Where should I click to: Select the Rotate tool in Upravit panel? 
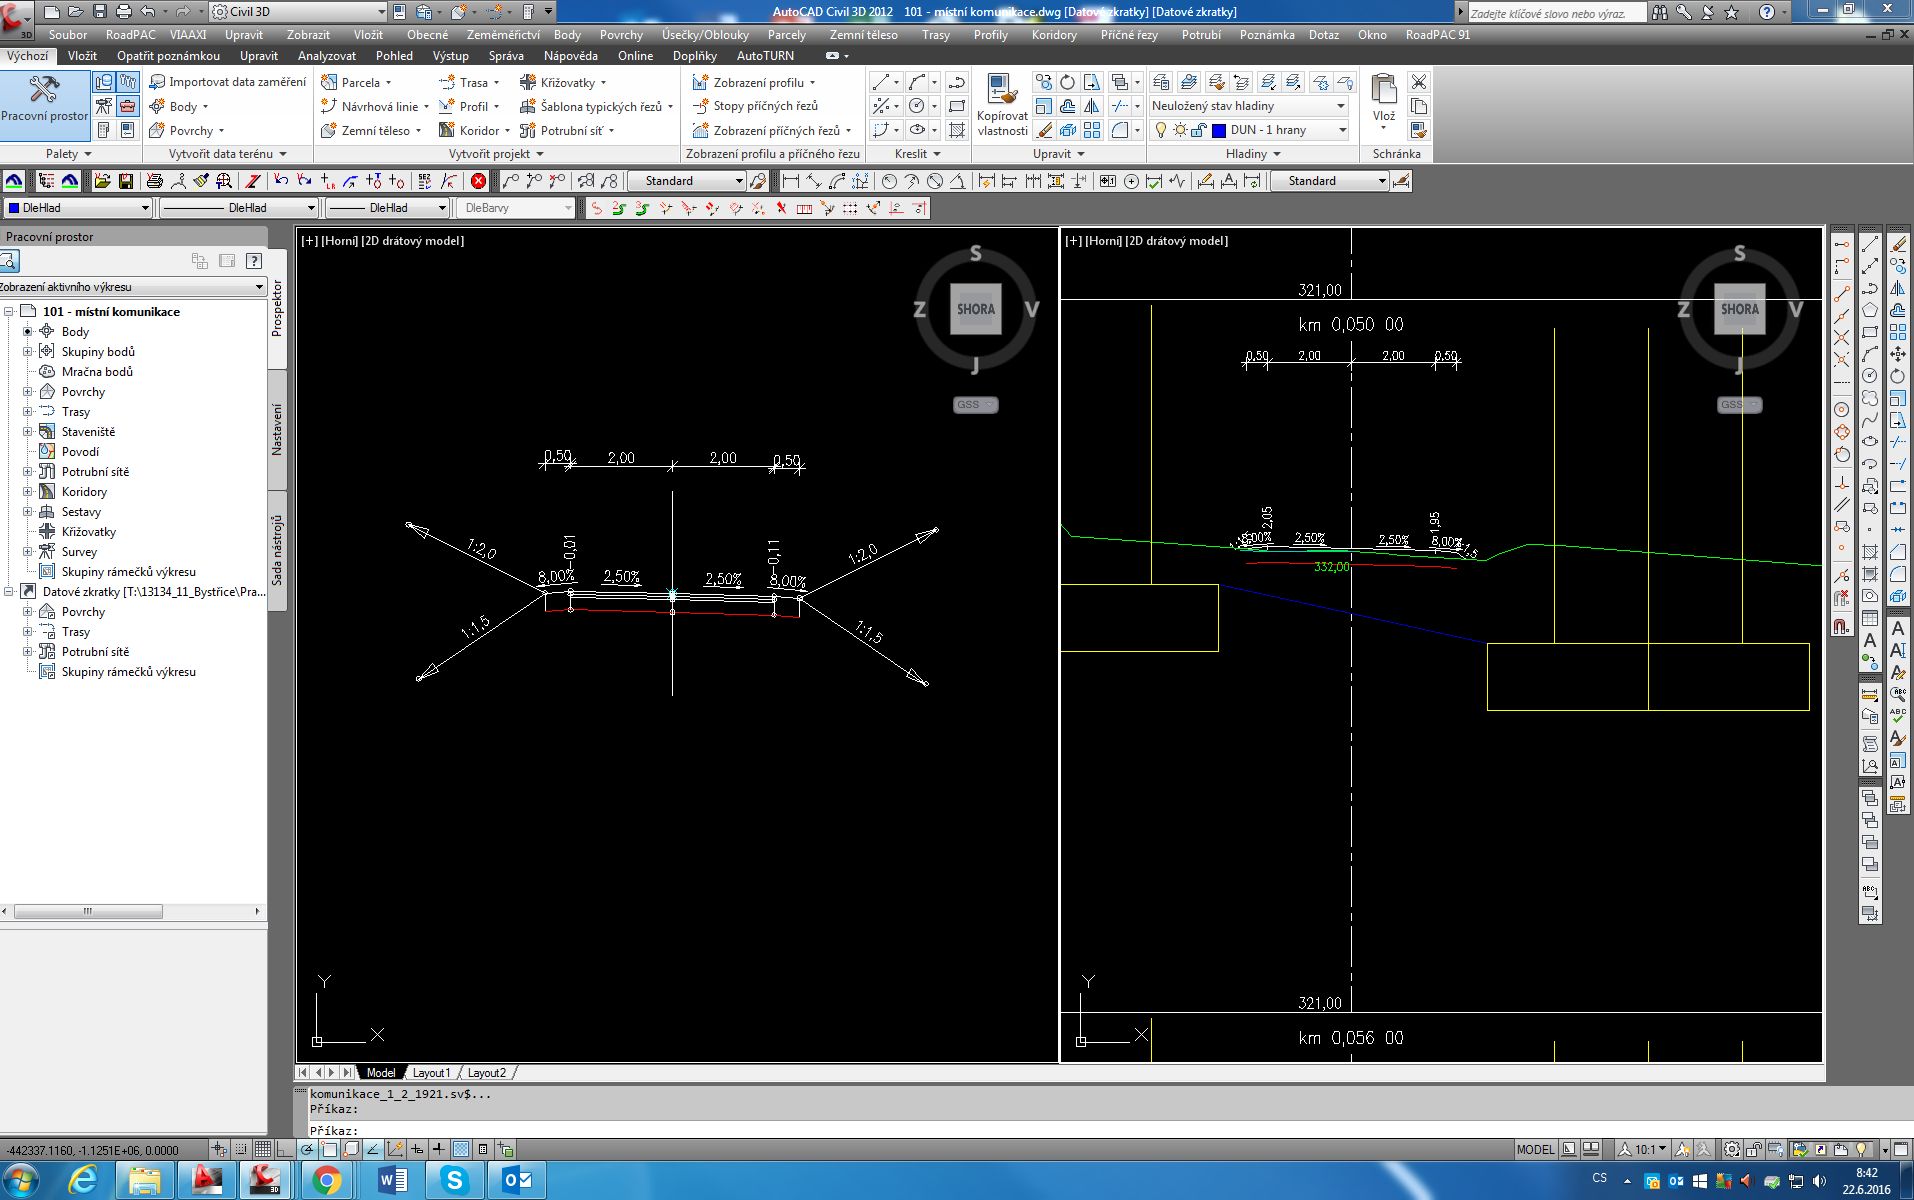coord(1068,82)
